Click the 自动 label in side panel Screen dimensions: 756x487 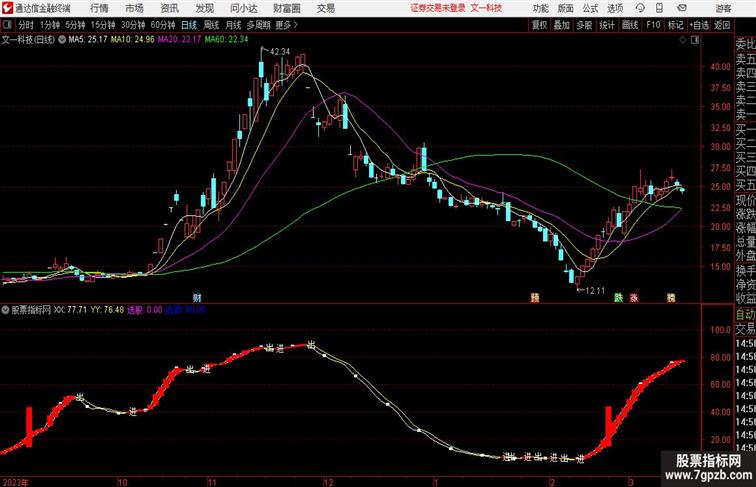745,315
